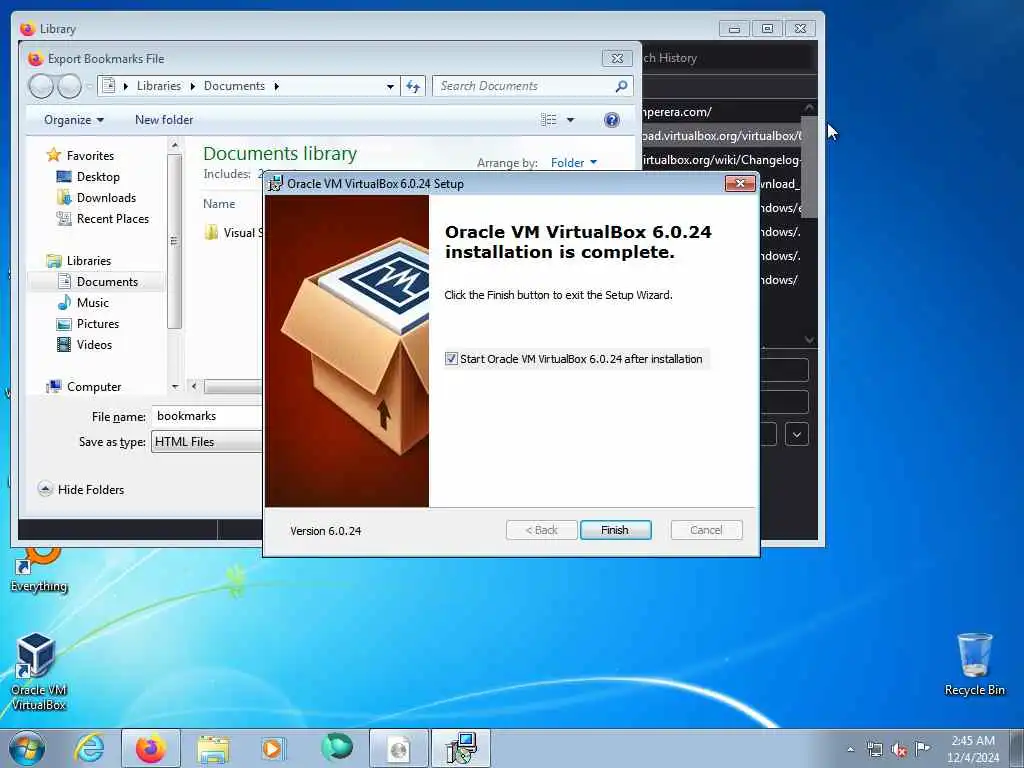
Task: Open the taskbar clock showing 2:45 AM
Action: tap(973, 749)
